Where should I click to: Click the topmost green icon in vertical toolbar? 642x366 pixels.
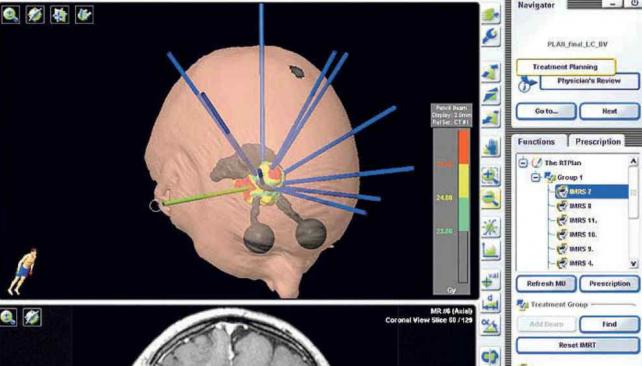(x=491, y=14)
